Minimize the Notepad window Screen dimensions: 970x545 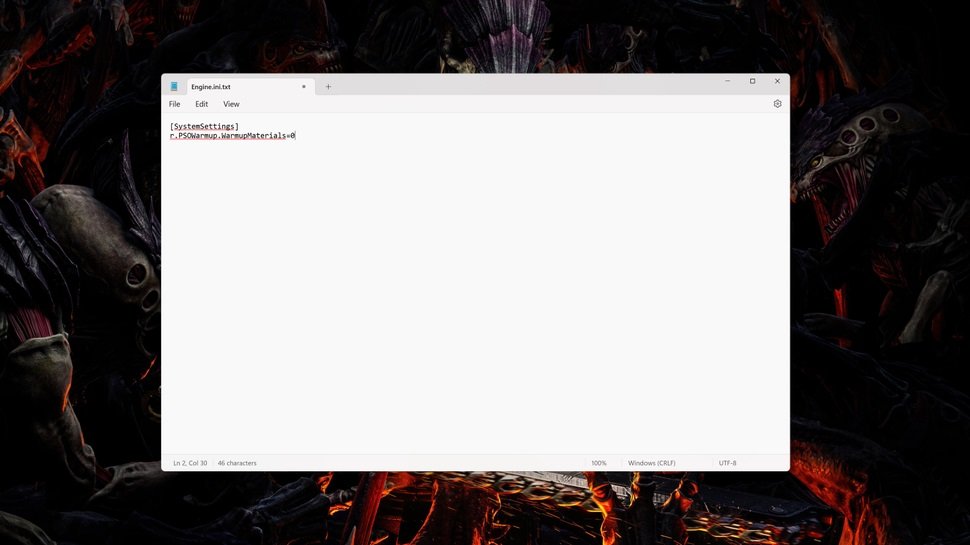(728, 81)
